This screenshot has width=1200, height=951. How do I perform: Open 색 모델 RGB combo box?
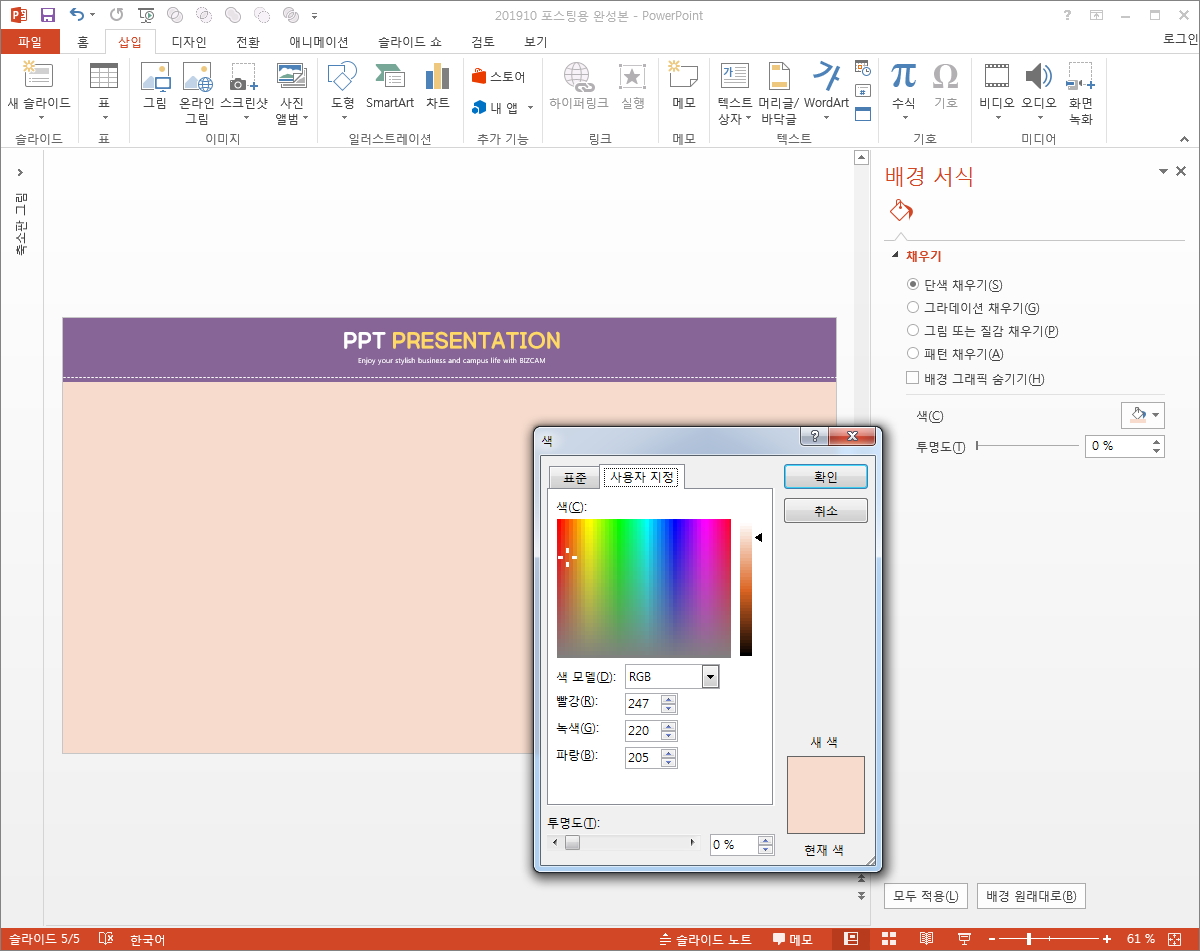pos(672,677)
